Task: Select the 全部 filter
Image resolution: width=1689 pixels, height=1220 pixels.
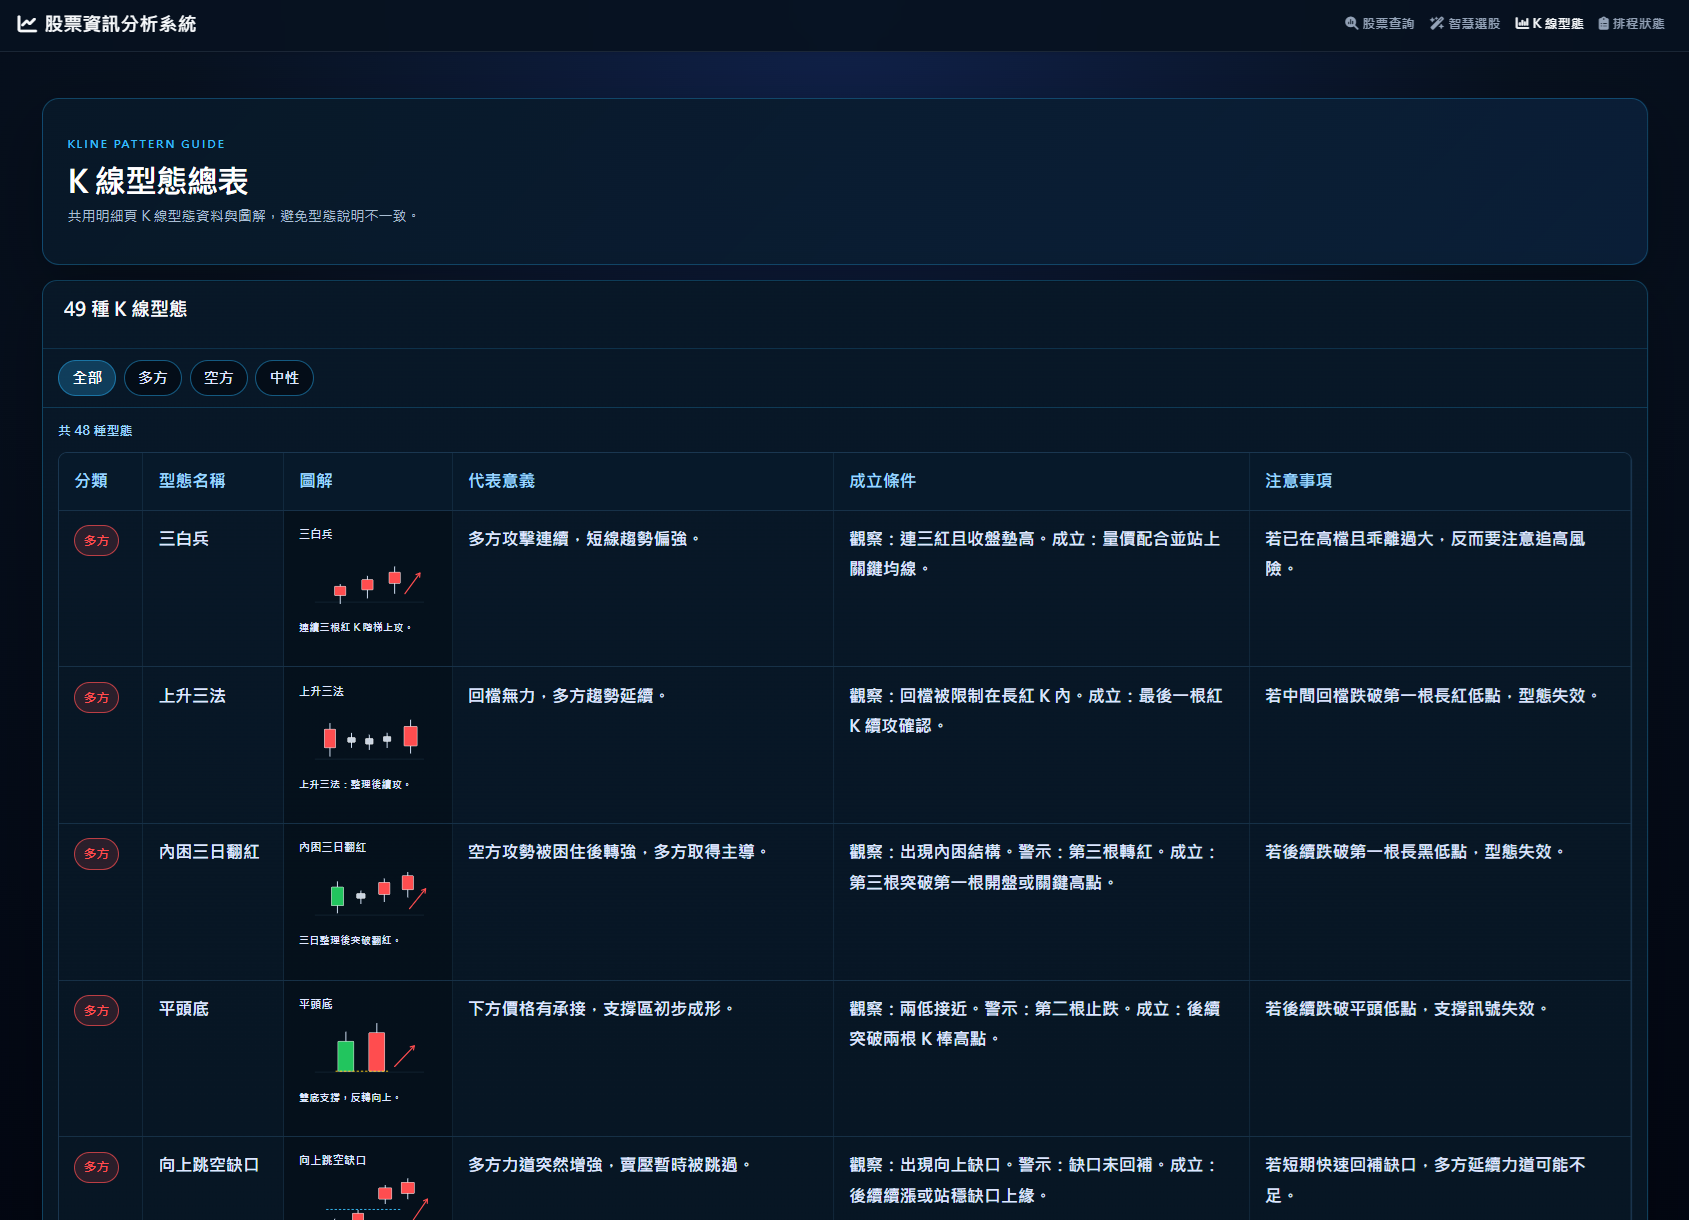Action: tap(87, 378)
